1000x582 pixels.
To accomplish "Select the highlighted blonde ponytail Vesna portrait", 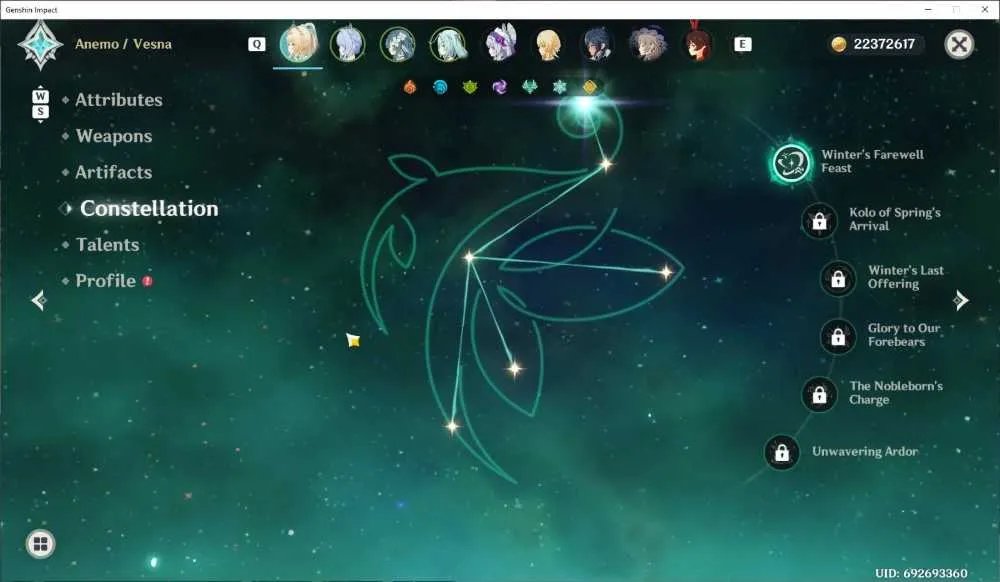I will click(x=298, y=43).
